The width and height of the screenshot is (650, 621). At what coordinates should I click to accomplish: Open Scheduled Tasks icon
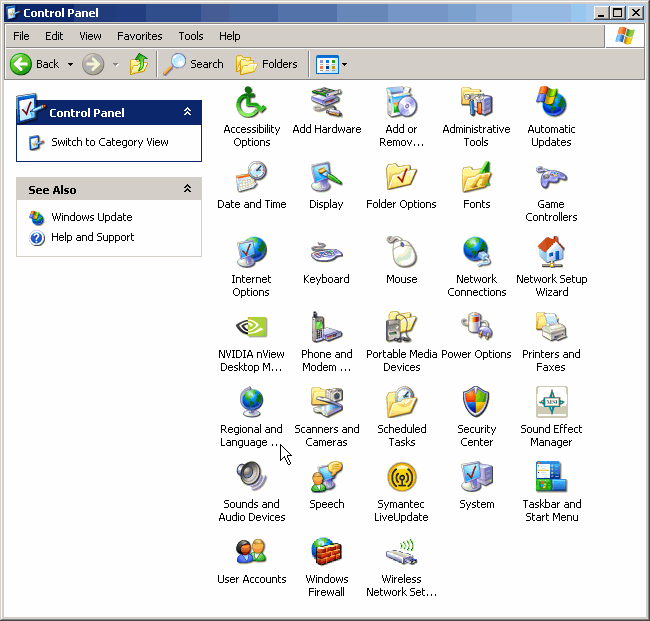tap(401, 402)
